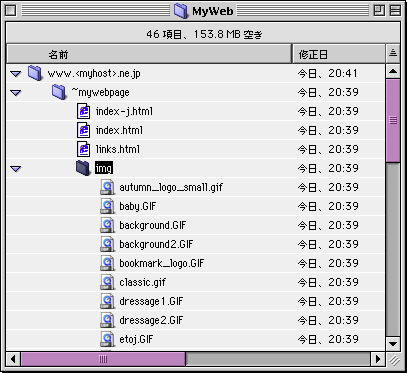Click the vertical scrollbar up arrow
Screen dimensions: 407x373
click(393, 71)
